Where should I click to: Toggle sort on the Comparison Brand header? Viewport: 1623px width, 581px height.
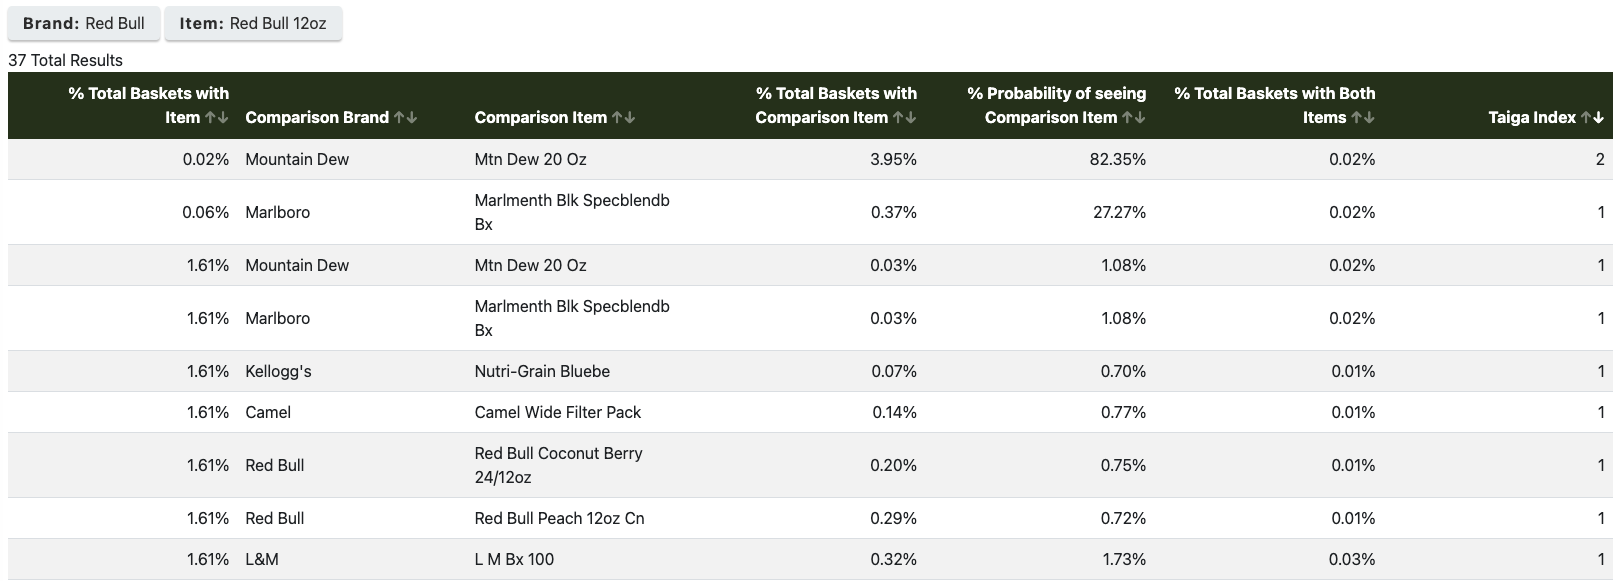[316, 117]
